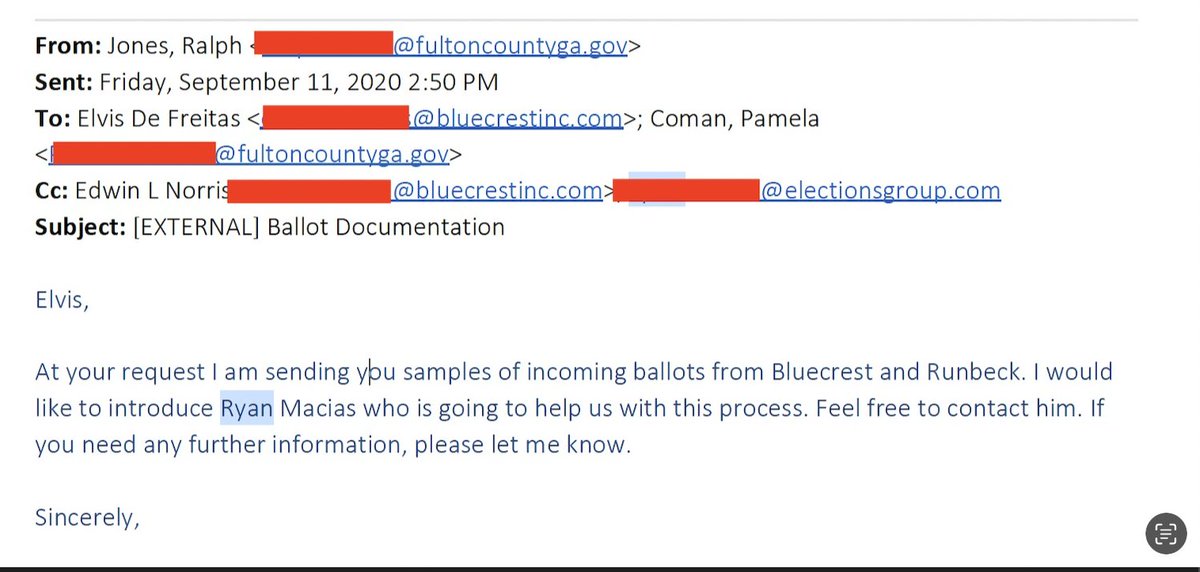Click the greeting "Elvis," in the body
Image resolution: width=1200 pixels, height=572 pixels.
(x=62, y=300)
